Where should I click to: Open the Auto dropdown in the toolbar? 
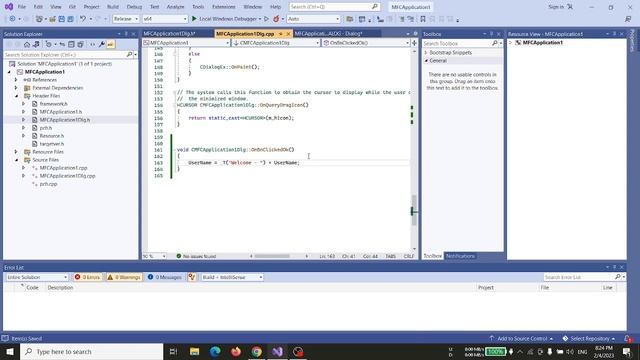click(x=313, y=19)
